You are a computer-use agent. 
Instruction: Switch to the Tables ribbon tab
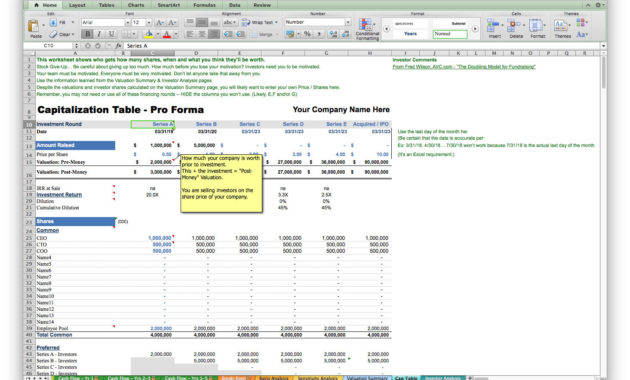click(x=106, y=5)
